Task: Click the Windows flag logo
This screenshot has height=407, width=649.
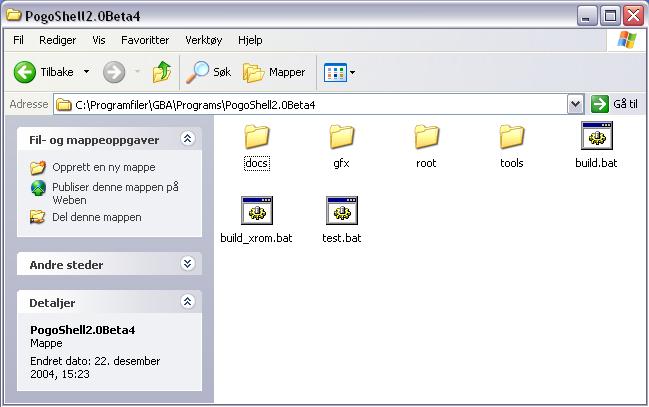Action: [627, 40]
